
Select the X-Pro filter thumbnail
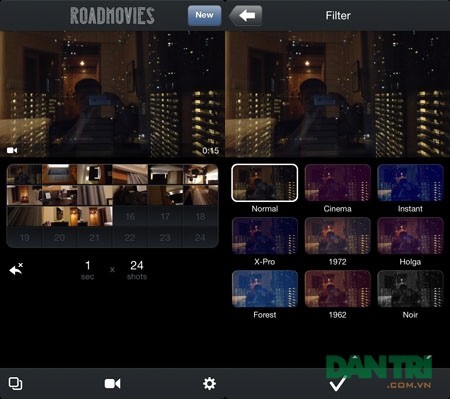click(x=265, y=236)
